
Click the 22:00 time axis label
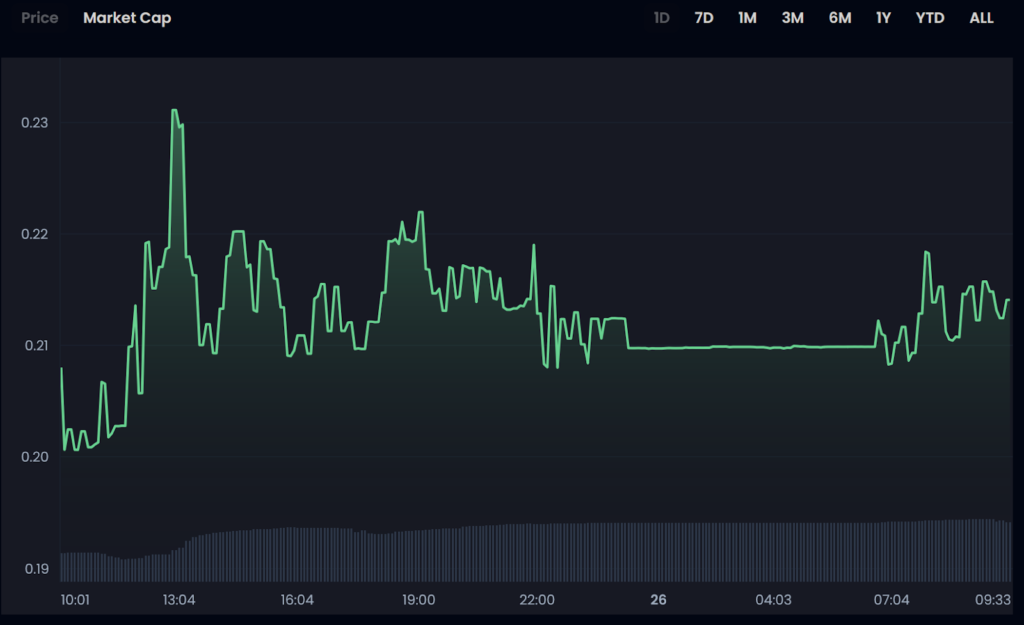point(537,600)
